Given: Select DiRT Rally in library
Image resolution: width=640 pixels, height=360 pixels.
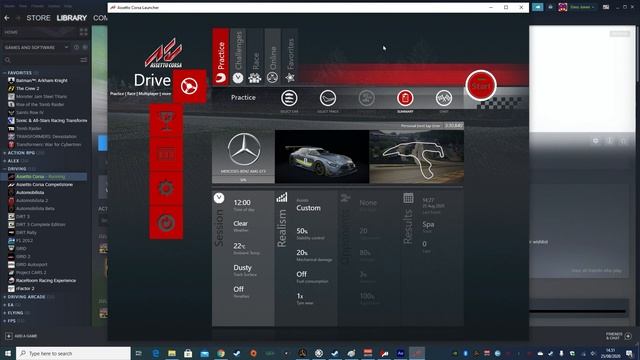Looking at the screenshot, I should pyautogui.click(x=26, y=232).
